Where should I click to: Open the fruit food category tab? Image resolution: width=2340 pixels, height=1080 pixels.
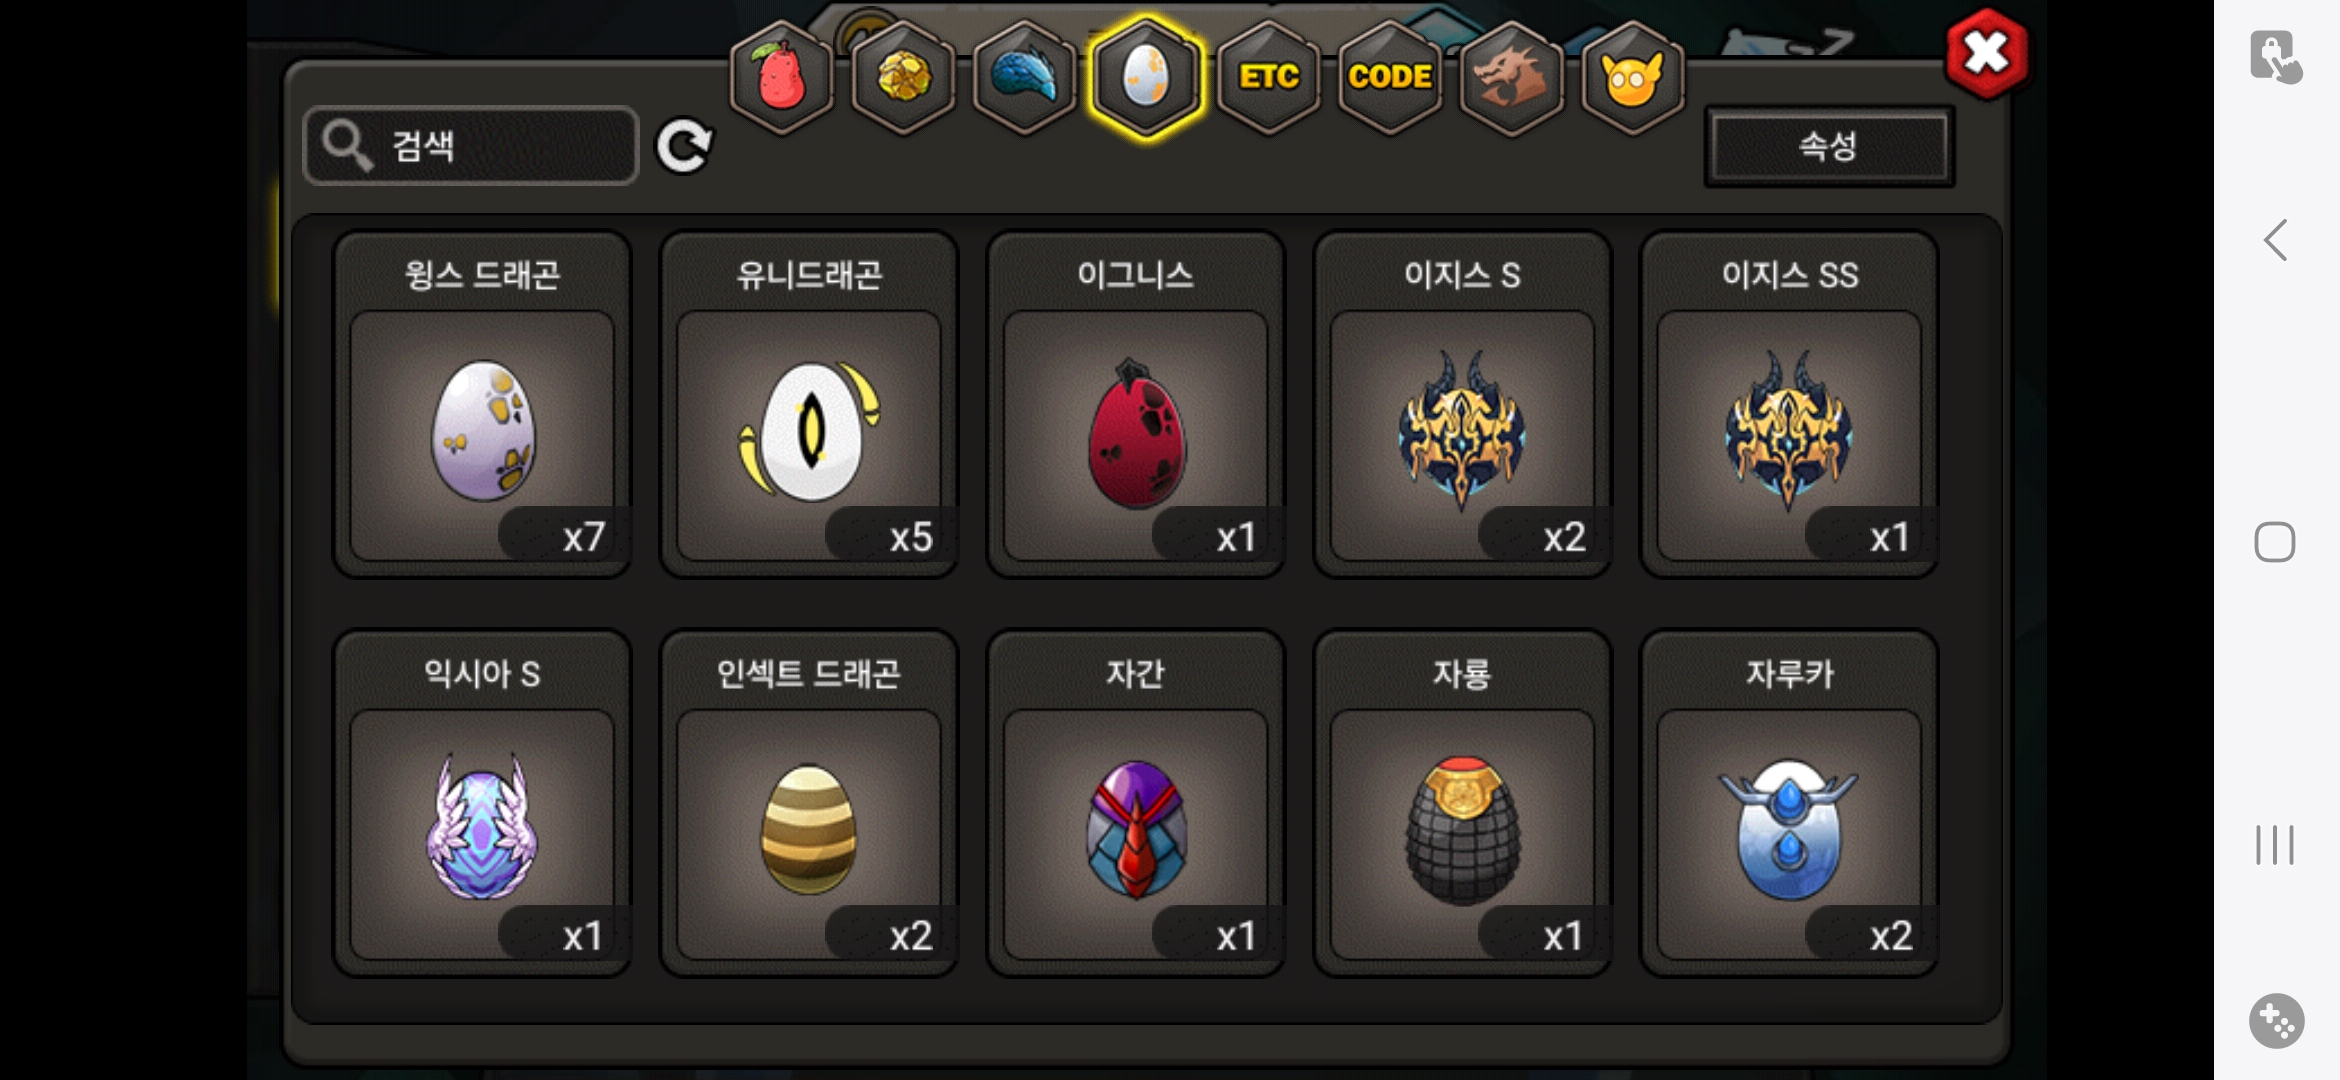(x=781, y=78)
